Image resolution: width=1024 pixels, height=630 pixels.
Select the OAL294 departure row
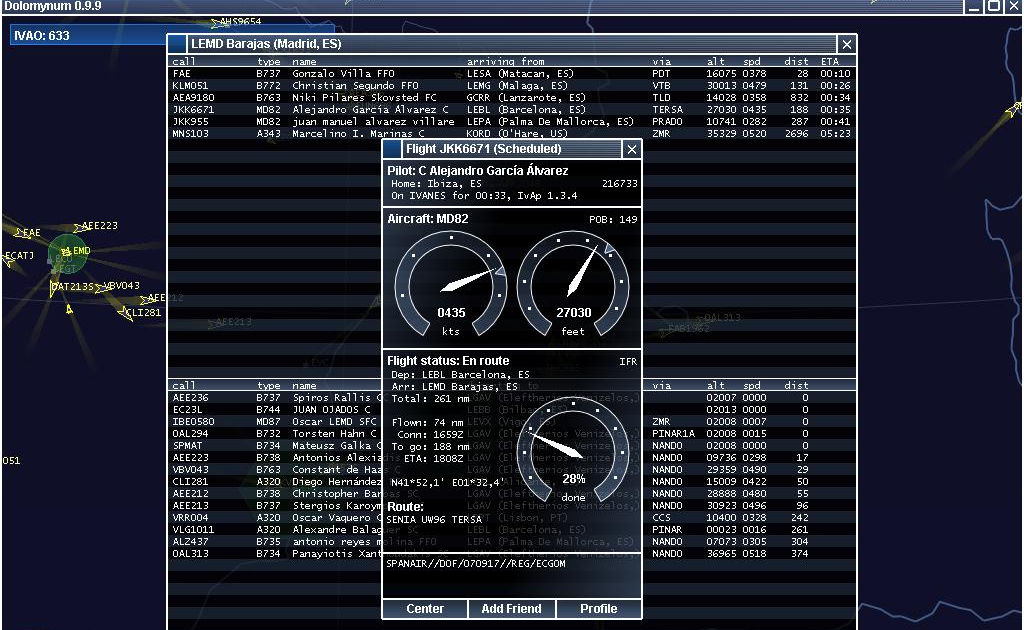[511, 433]
